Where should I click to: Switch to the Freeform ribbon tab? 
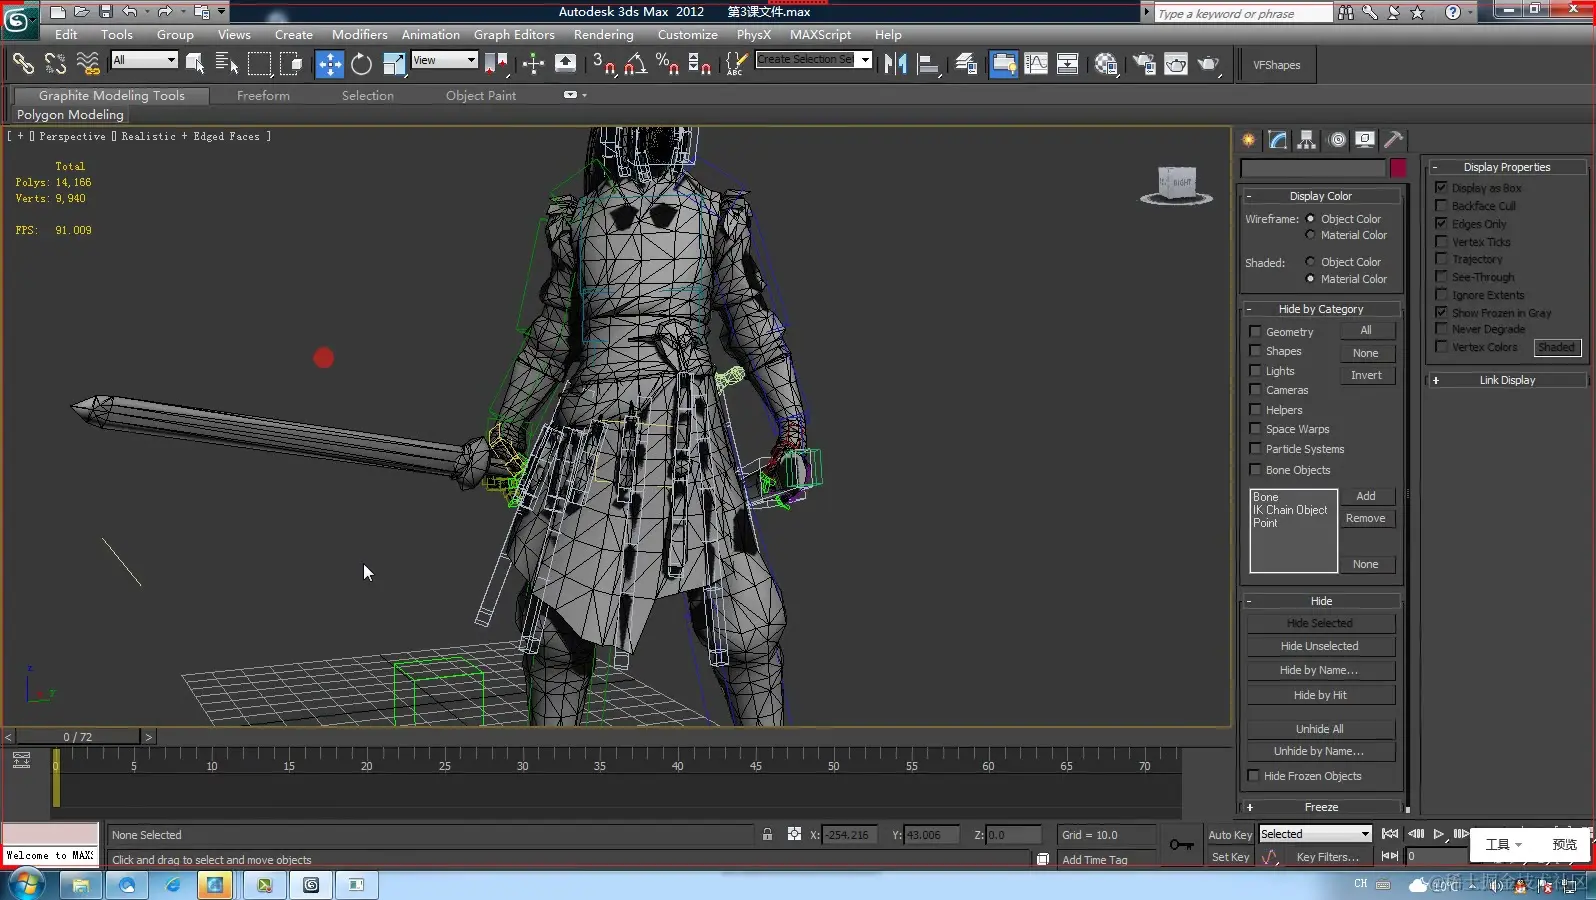(263, 96)
